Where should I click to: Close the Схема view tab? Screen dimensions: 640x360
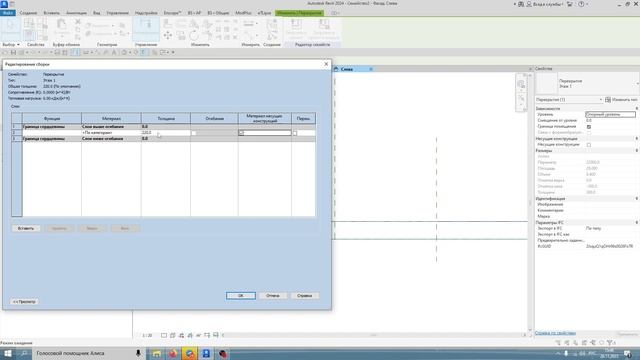pos(371,69)
